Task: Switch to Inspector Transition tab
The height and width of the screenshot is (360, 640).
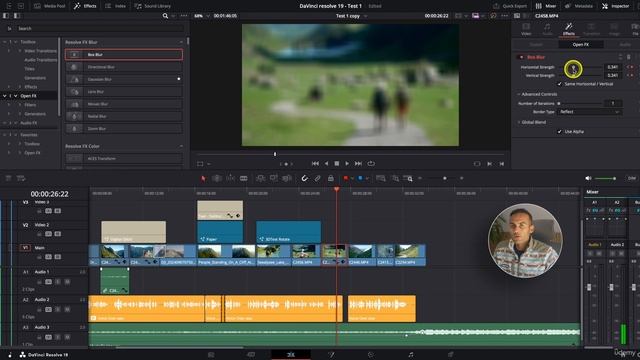Action: 591,29
